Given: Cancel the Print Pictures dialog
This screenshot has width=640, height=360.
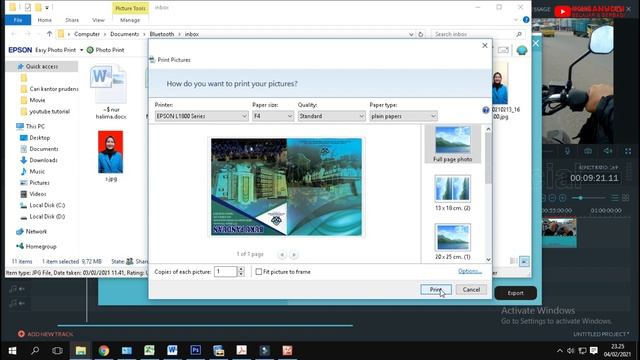Looking at the screenshot, I should pyautogui.click(x=471, y=289).
